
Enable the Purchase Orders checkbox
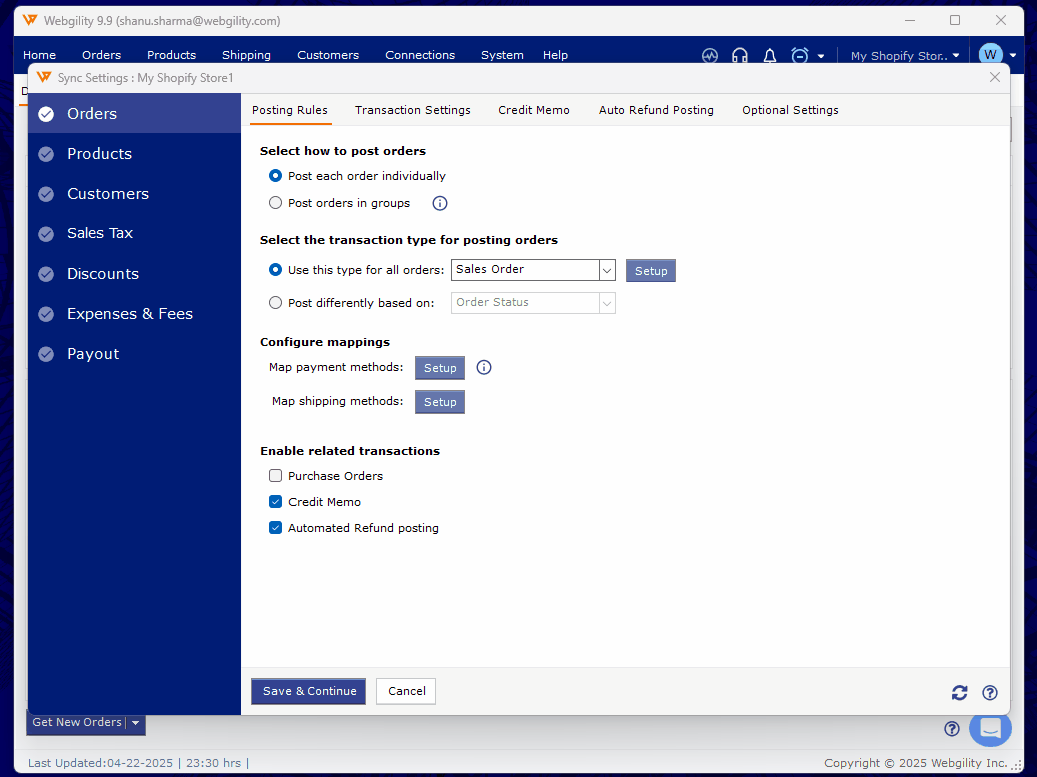point(276,476)
